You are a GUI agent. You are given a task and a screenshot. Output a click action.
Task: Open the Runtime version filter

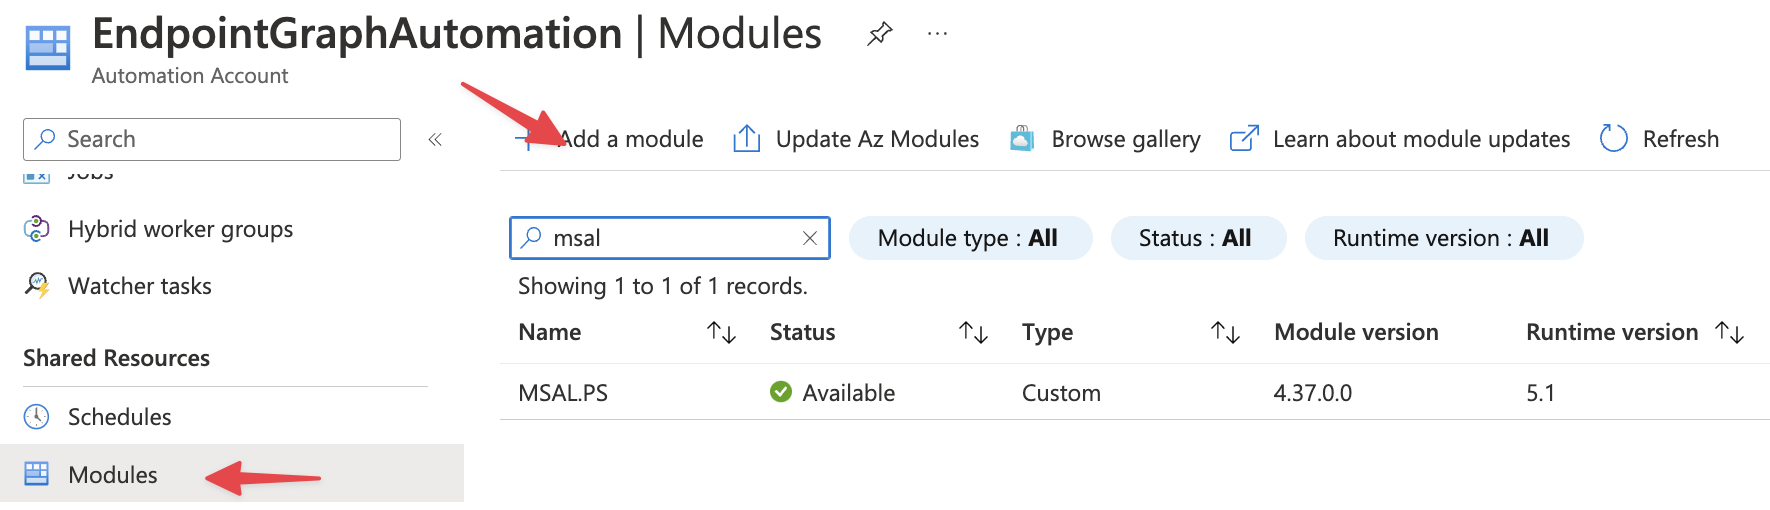coord(1442,238)
